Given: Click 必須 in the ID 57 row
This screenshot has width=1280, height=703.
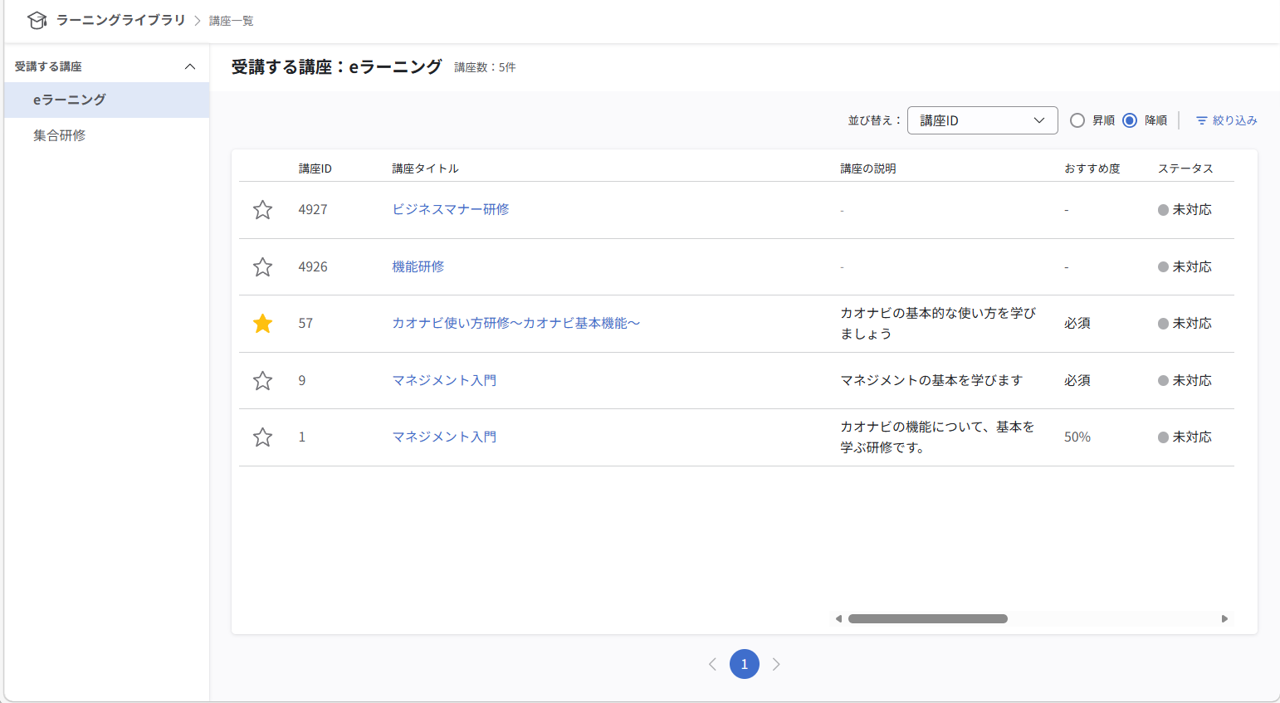Looking at the screenshot, I should click(x=1077, y=324).
